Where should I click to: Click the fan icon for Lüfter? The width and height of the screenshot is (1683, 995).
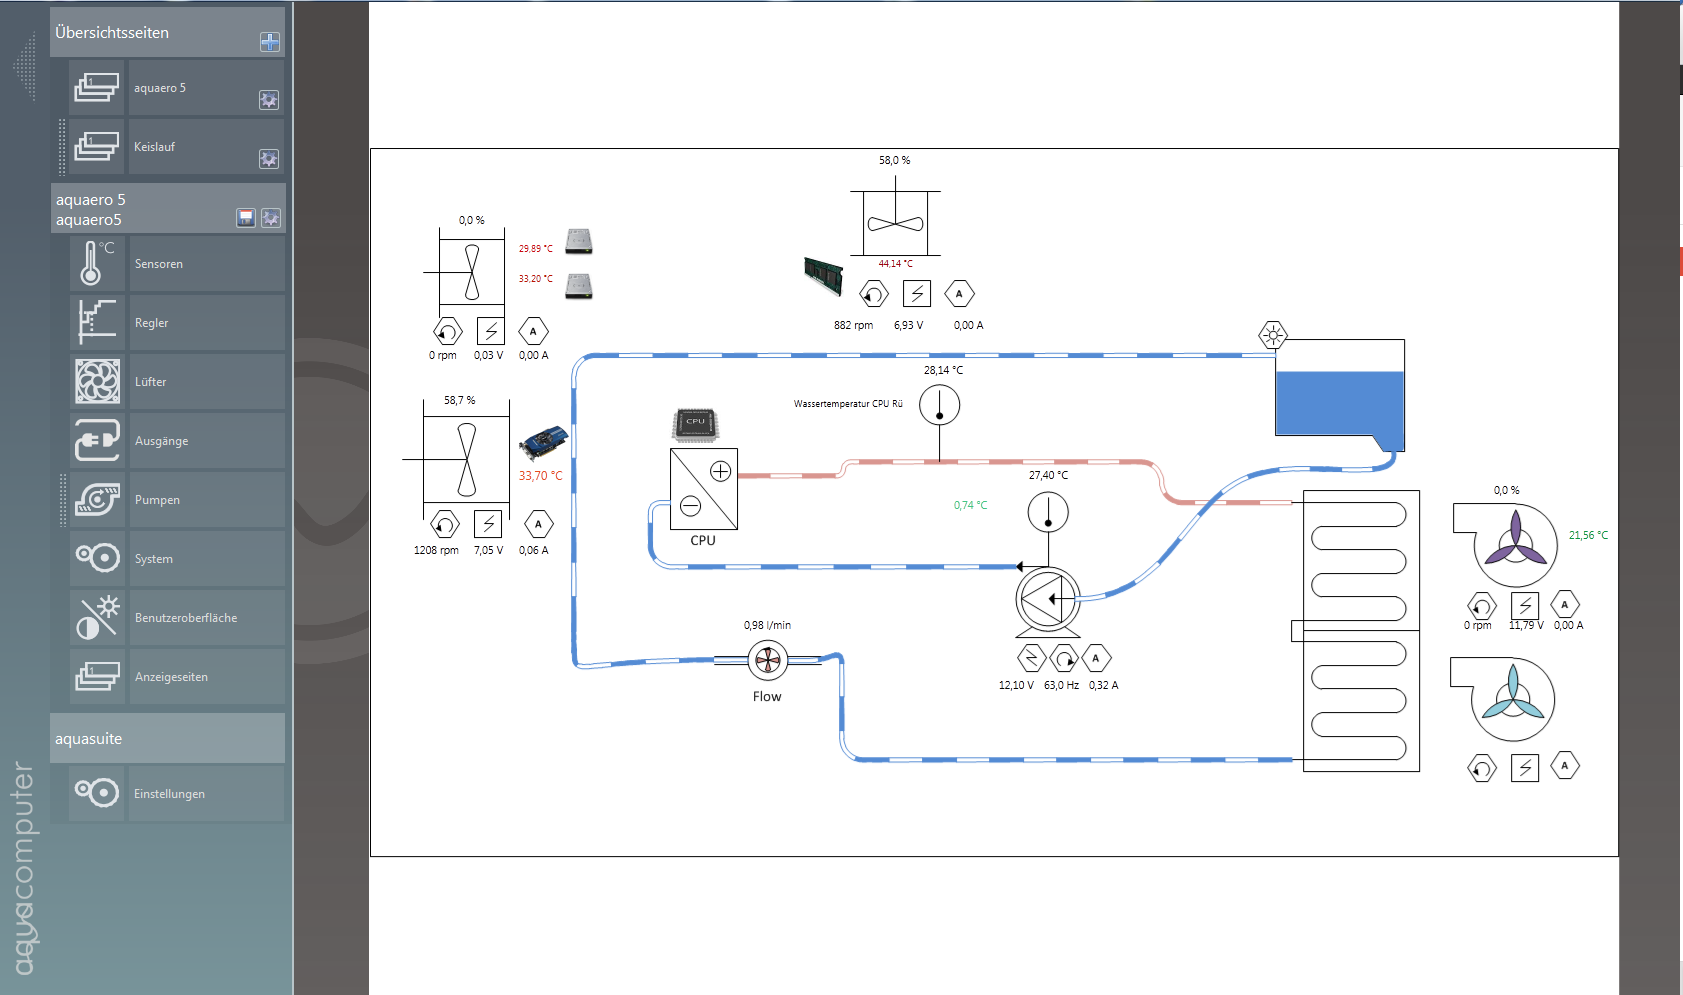[x=97, y=382]
